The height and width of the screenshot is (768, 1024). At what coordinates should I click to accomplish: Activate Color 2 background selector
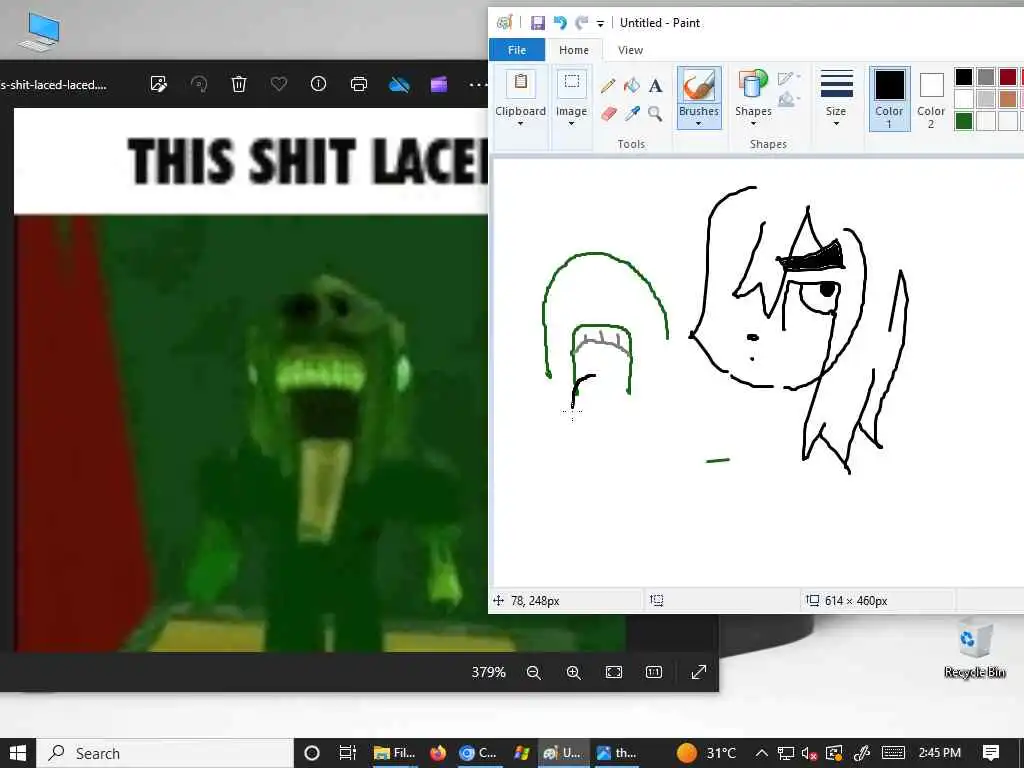(x=931, y=99)
